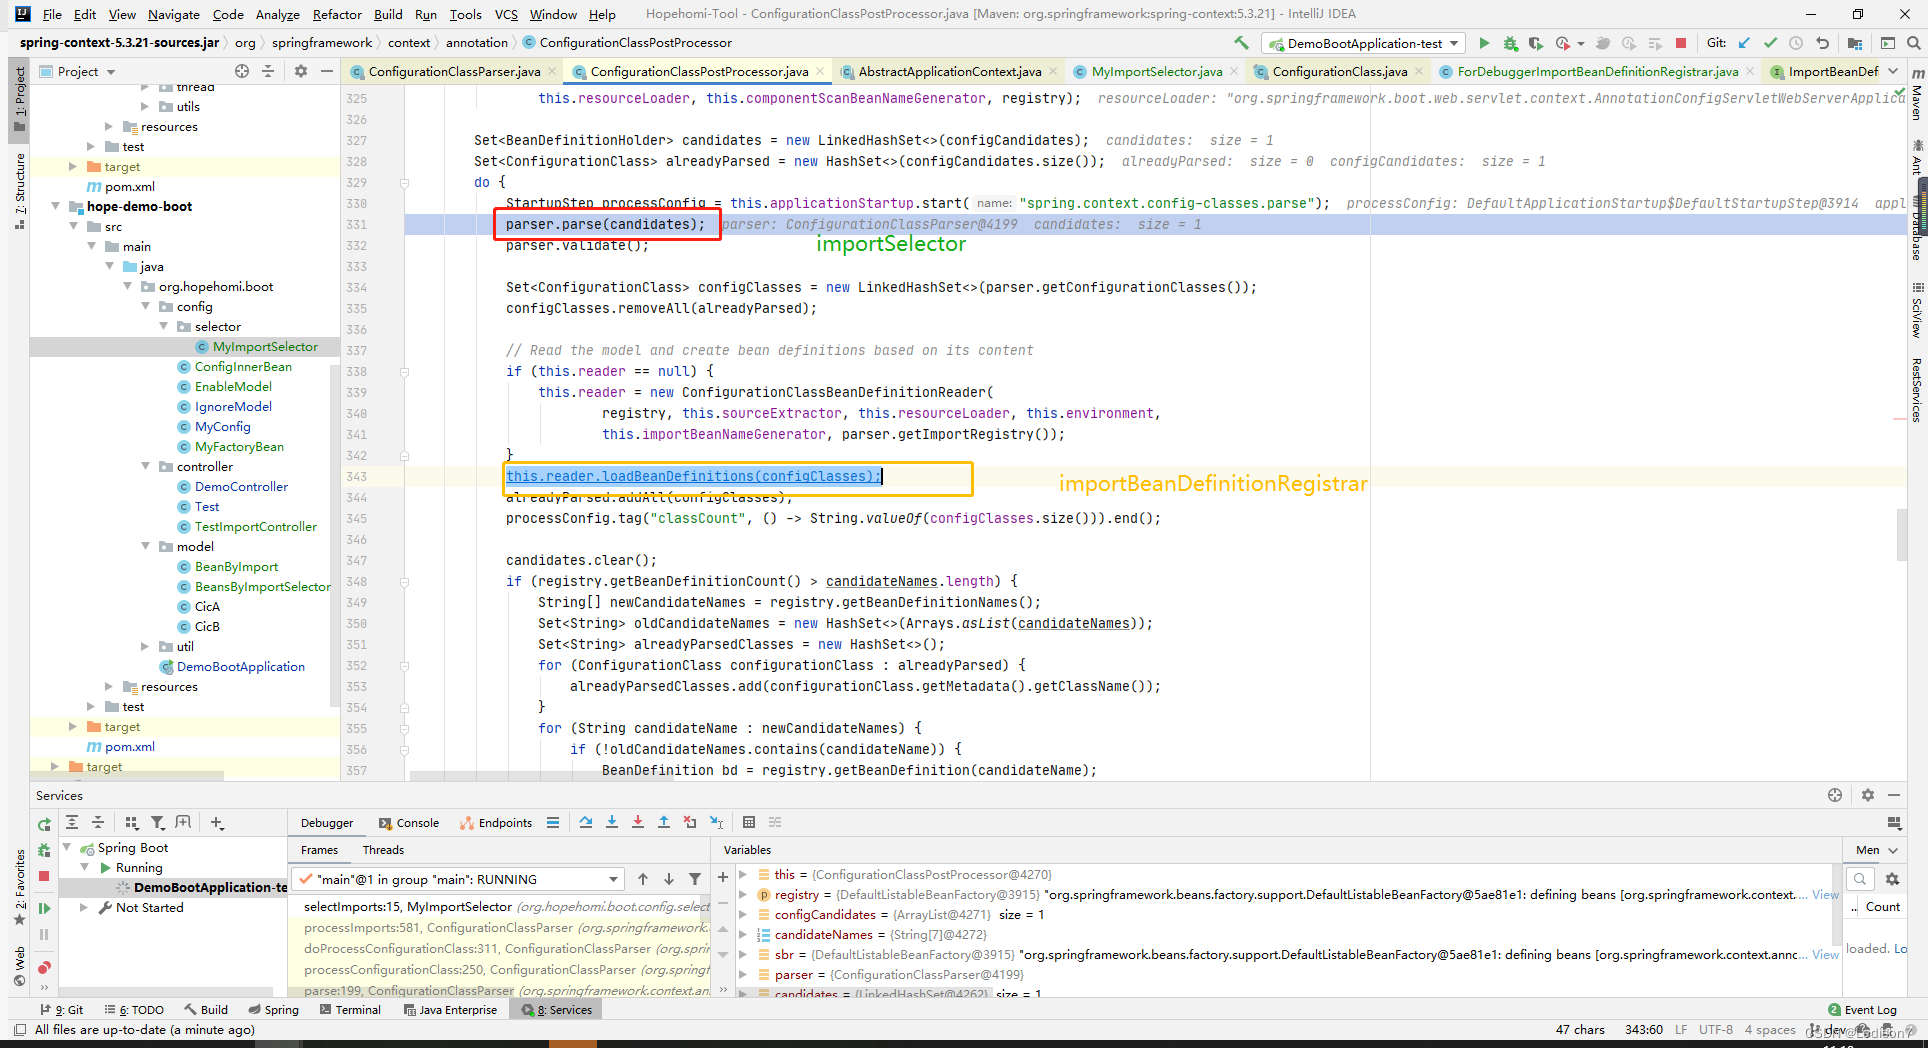Expand the util package folder

(x=146, y=646)
